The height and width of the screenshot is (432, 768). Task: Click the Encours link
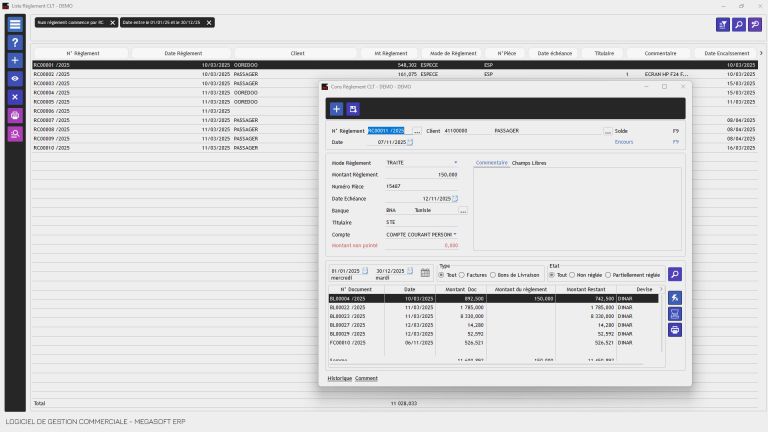(x=624, y=142)
